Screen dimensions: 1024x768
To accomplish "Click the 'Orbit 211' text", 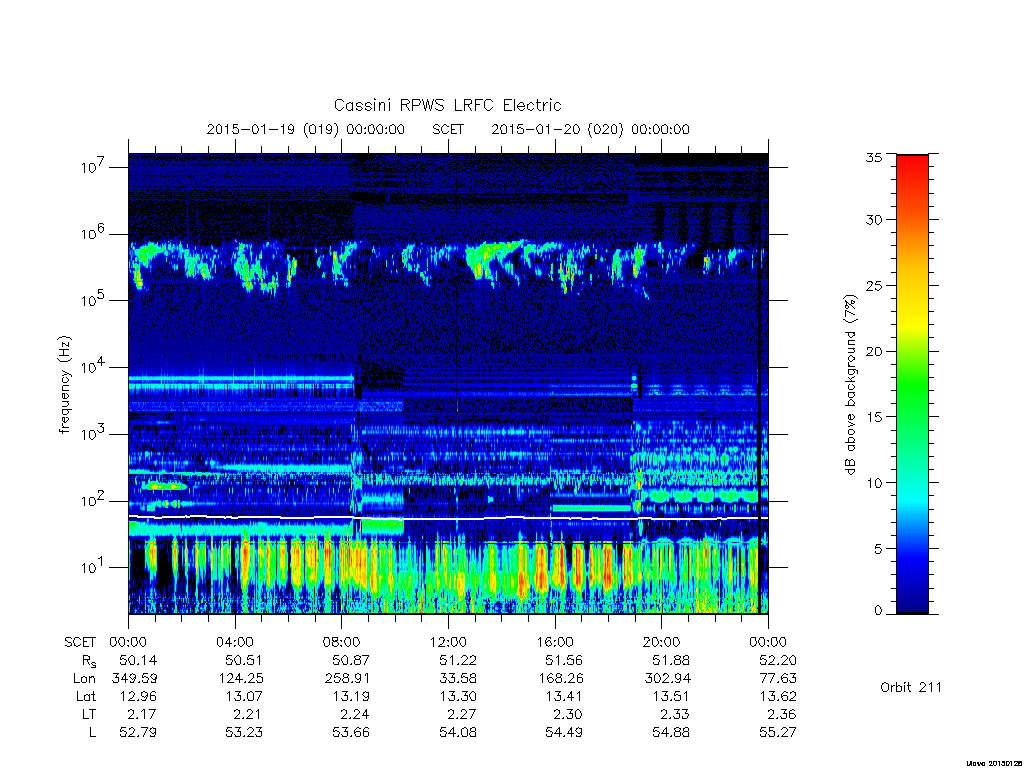I will (x=910, y=687).
